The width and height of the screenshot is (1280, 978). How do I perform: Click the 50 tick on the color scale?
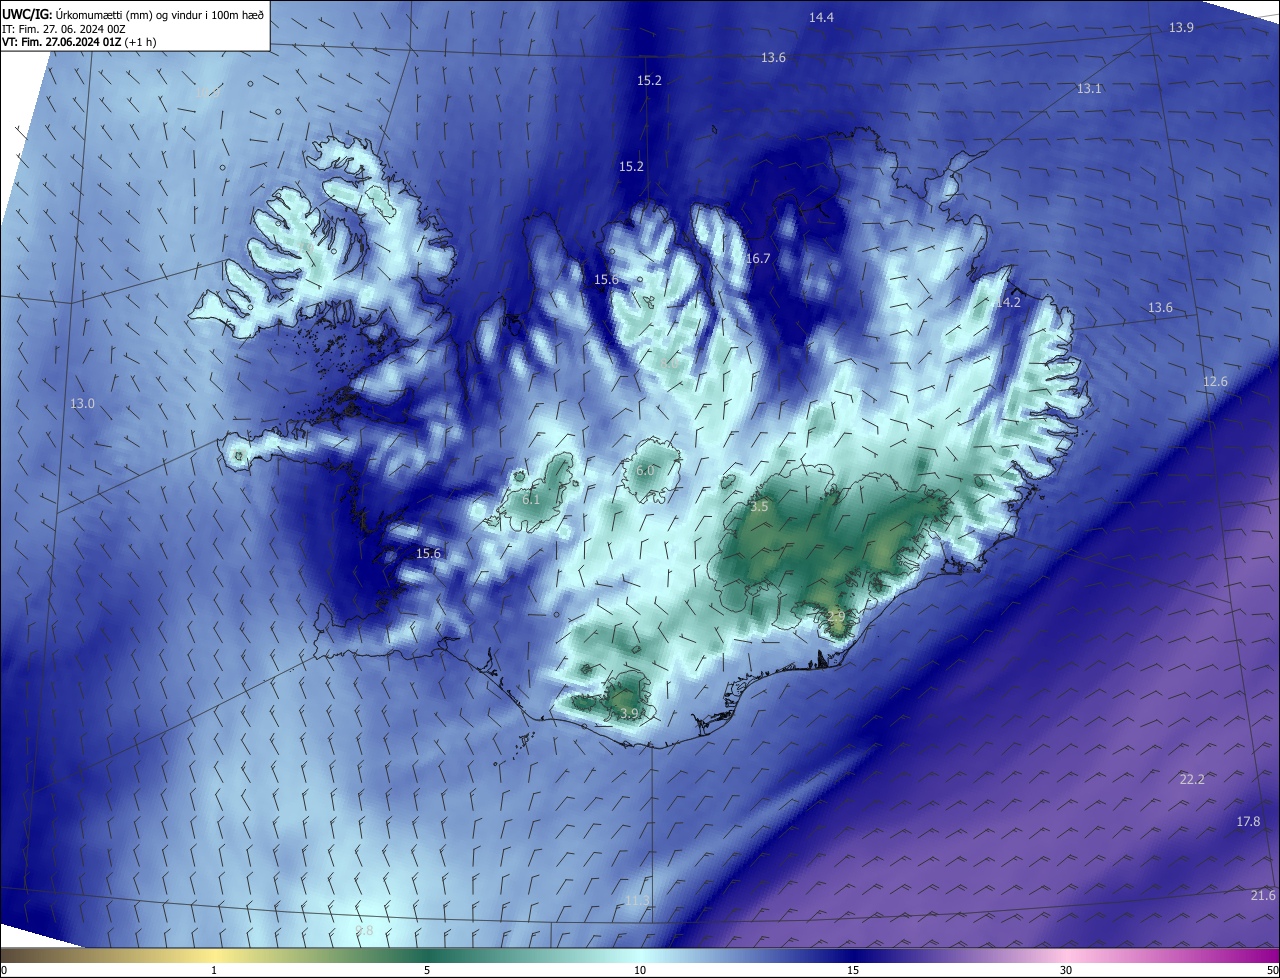pos(1272,970)
